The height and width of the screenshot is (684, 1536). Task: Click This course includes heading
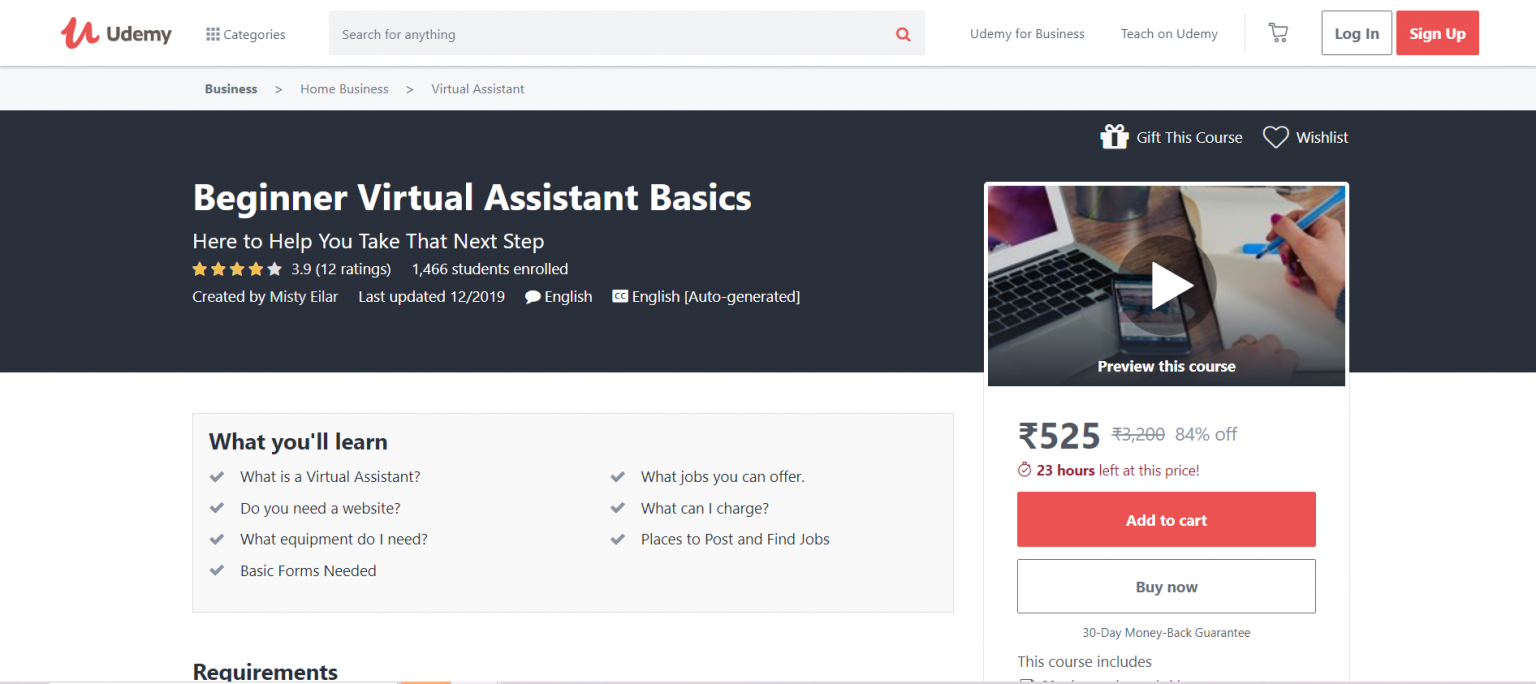pyautogui.click(x=1084, y=662)
